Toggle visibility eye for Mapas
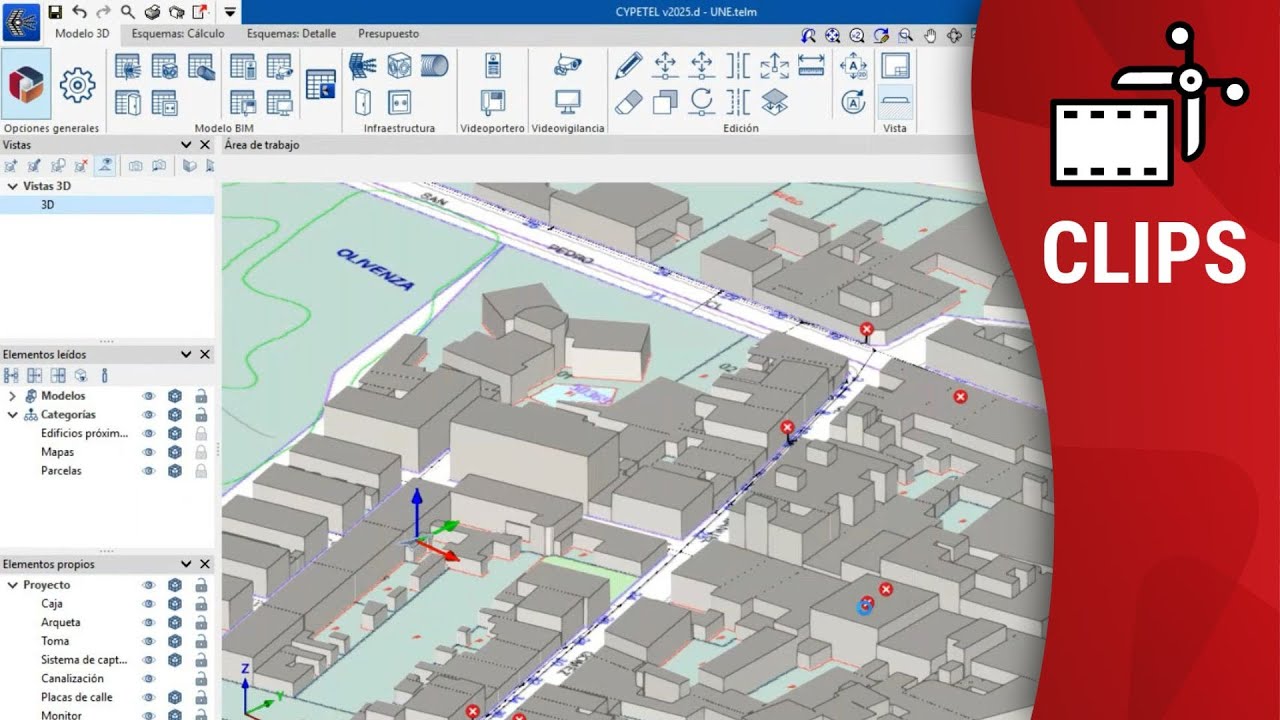1280x720 pixels. pyautogui.click(x=149, y=452)
